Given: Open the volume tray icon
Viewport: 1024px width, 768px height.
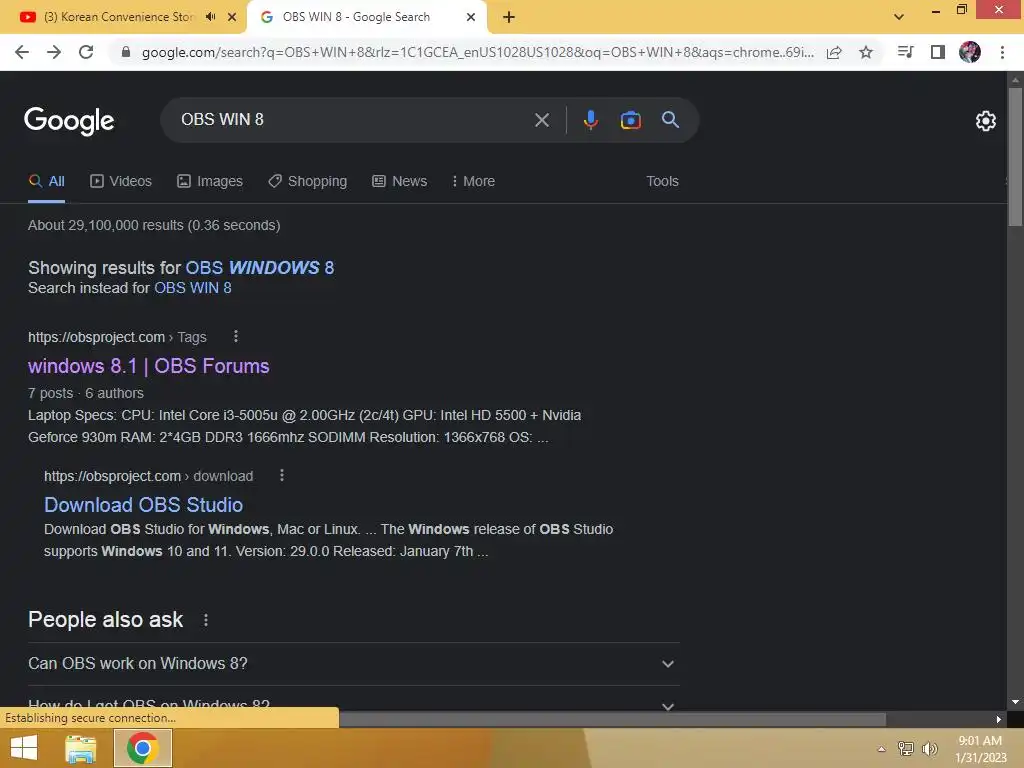Looking at the screenshot, I should point(929,748).
